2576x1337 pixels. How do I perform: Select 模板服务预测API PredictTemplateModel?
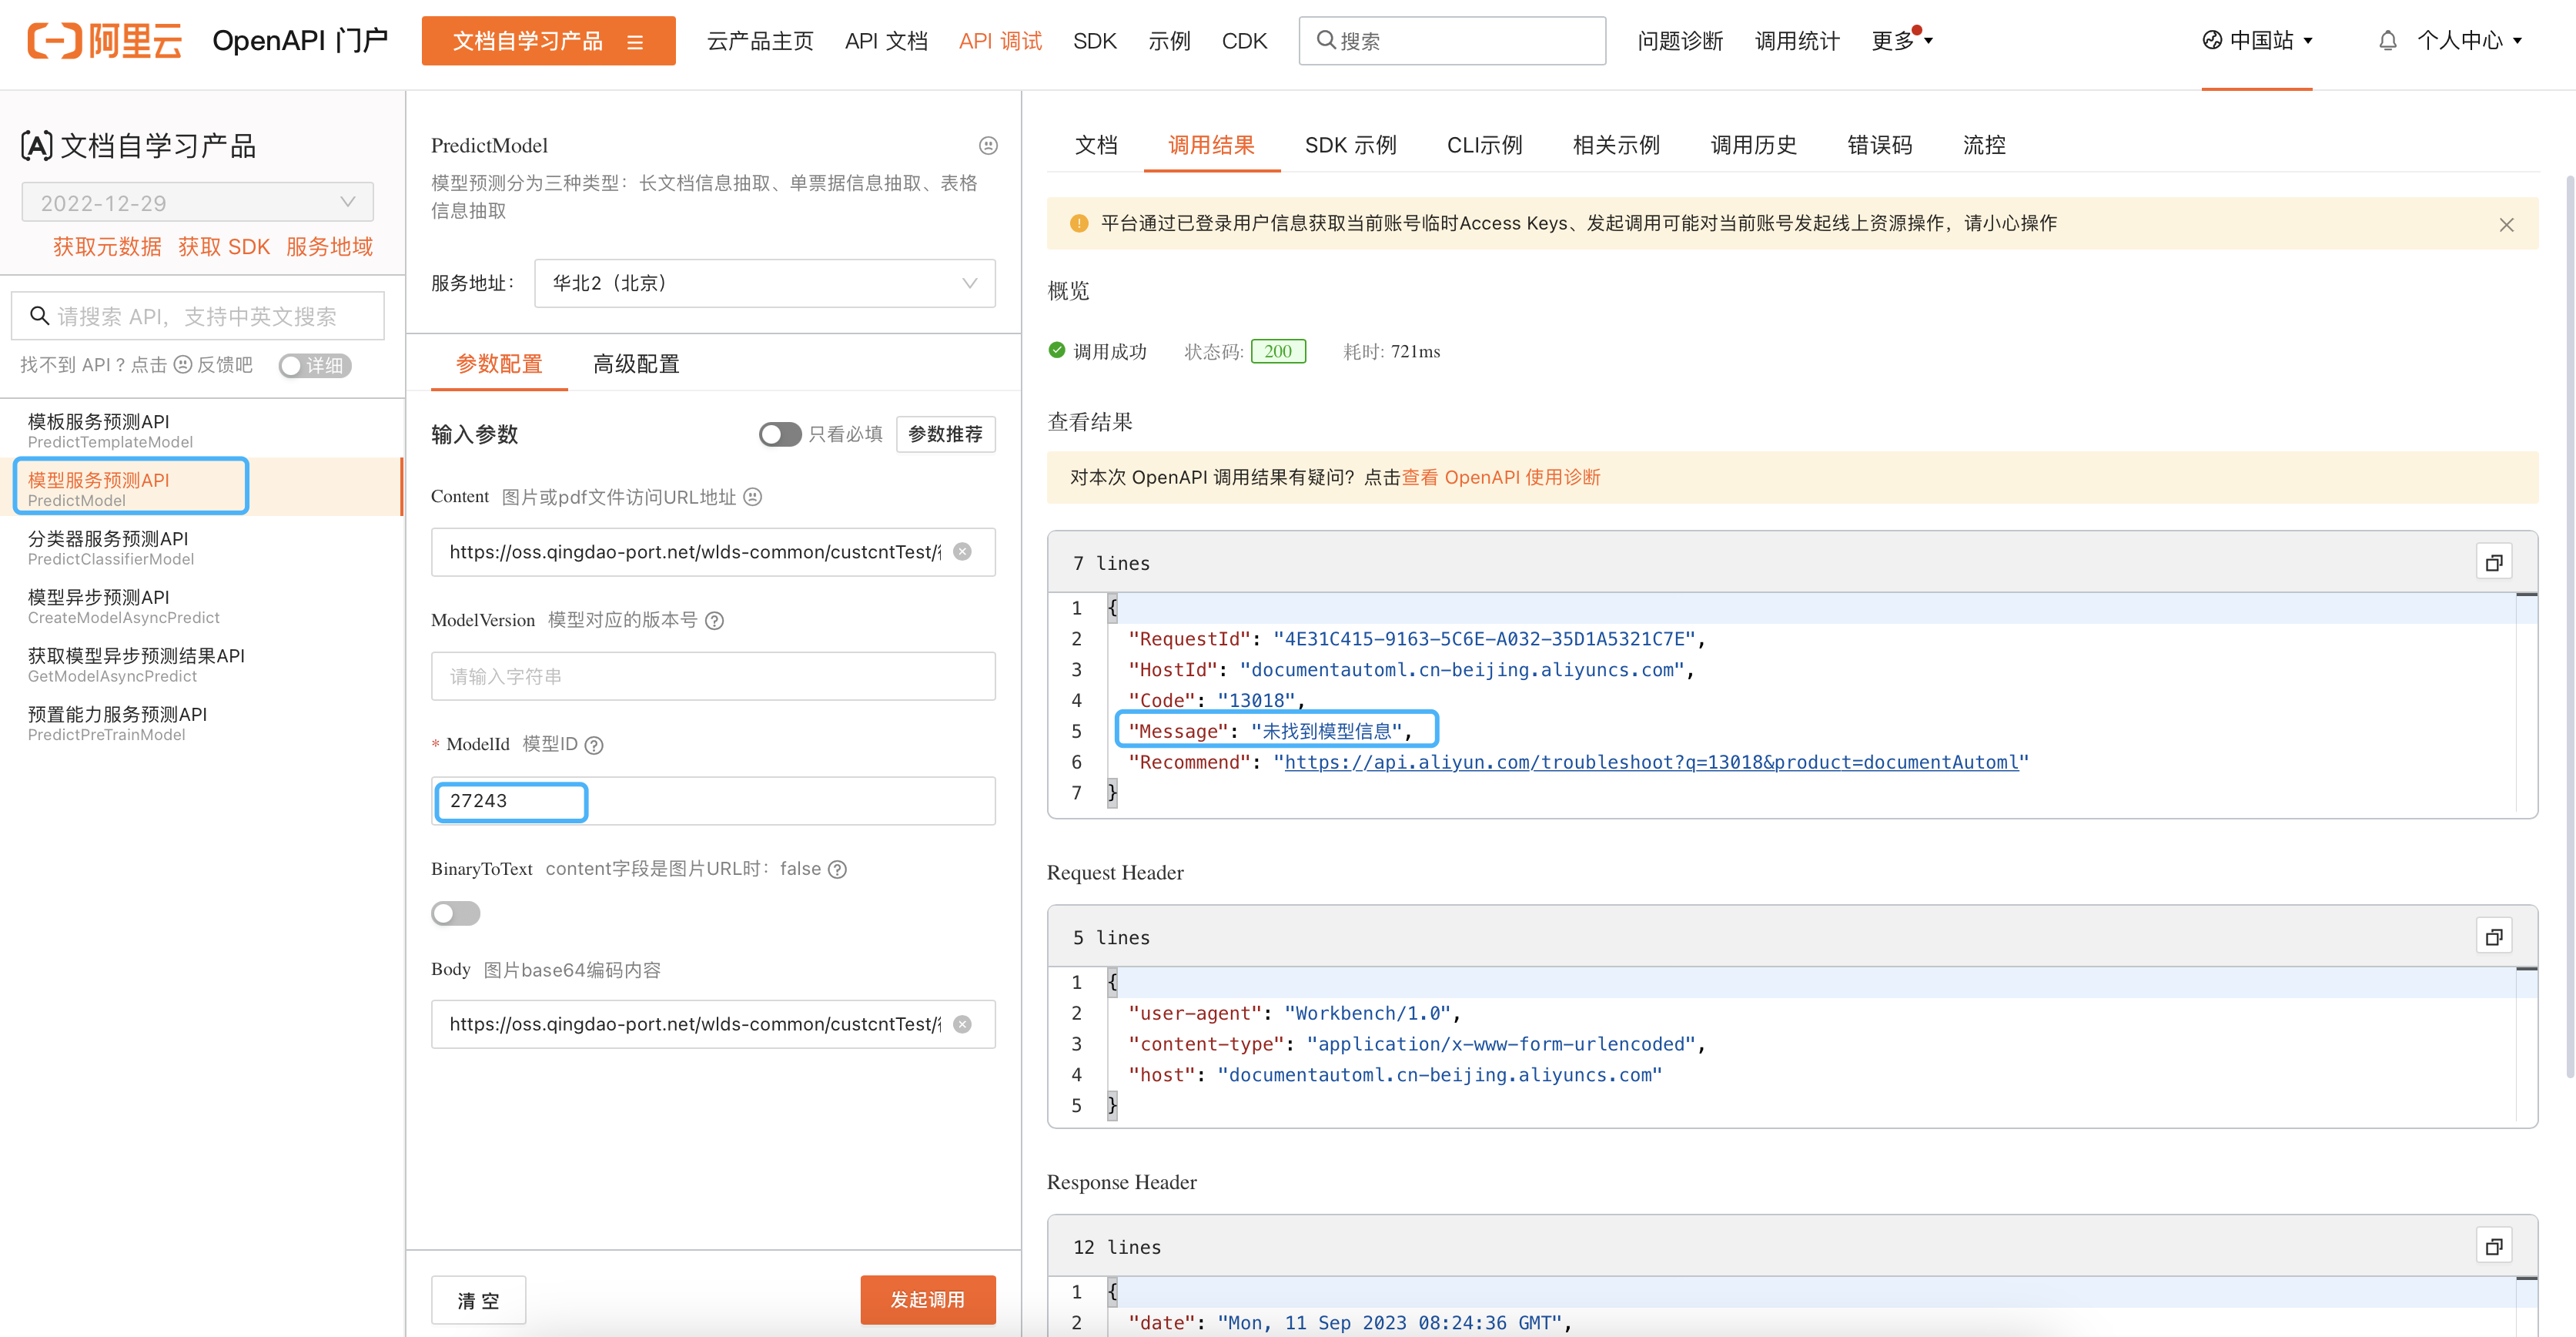click(200, 430)
